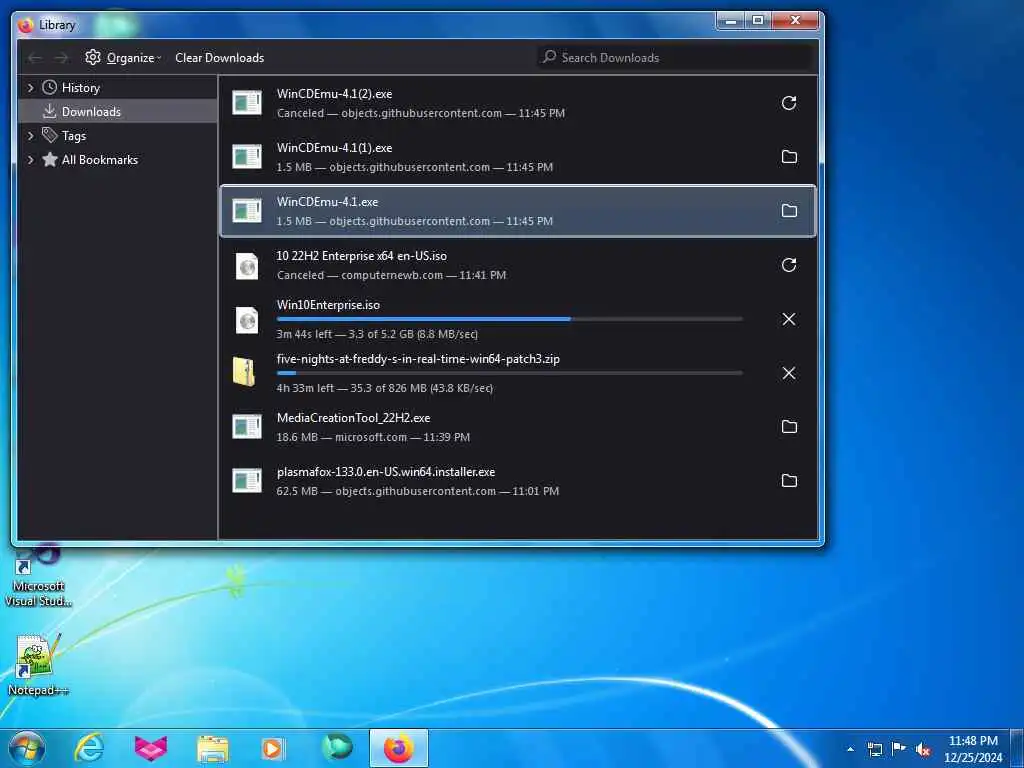Click the Library window title text
The image size is (1024, 768).
click(x=57, y=25)
